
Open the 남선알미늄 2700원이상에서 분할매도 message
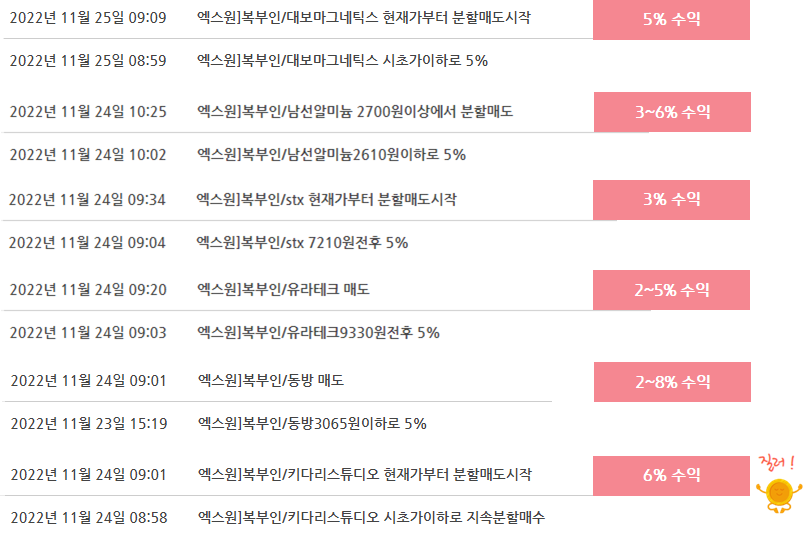click(355, 111)
